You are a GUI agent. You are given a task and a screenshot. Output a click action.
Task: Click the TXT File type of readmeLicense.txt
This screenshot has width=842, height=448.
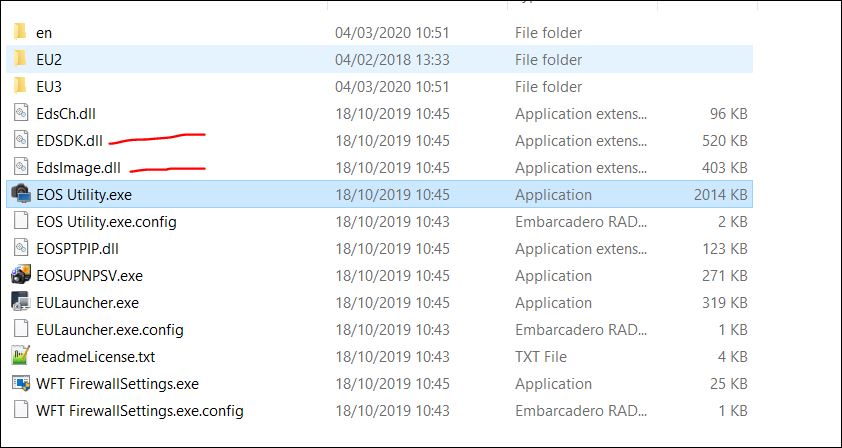coord(541,356)
